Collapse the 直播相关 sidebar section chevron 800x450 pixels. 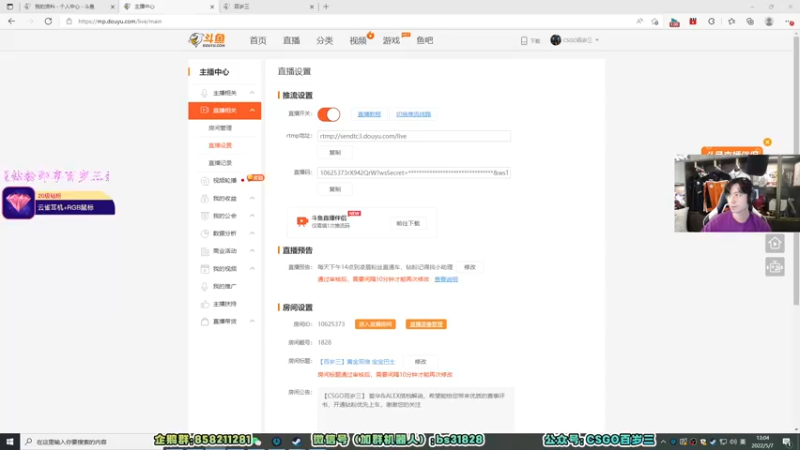point(252,110)
